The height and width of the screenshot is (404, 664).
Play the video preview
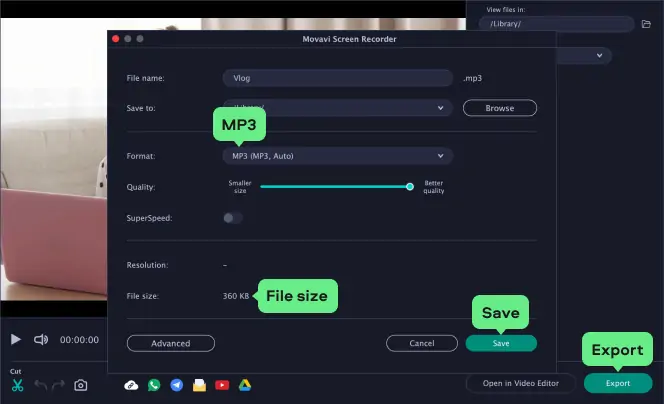[x=16, y=339]
